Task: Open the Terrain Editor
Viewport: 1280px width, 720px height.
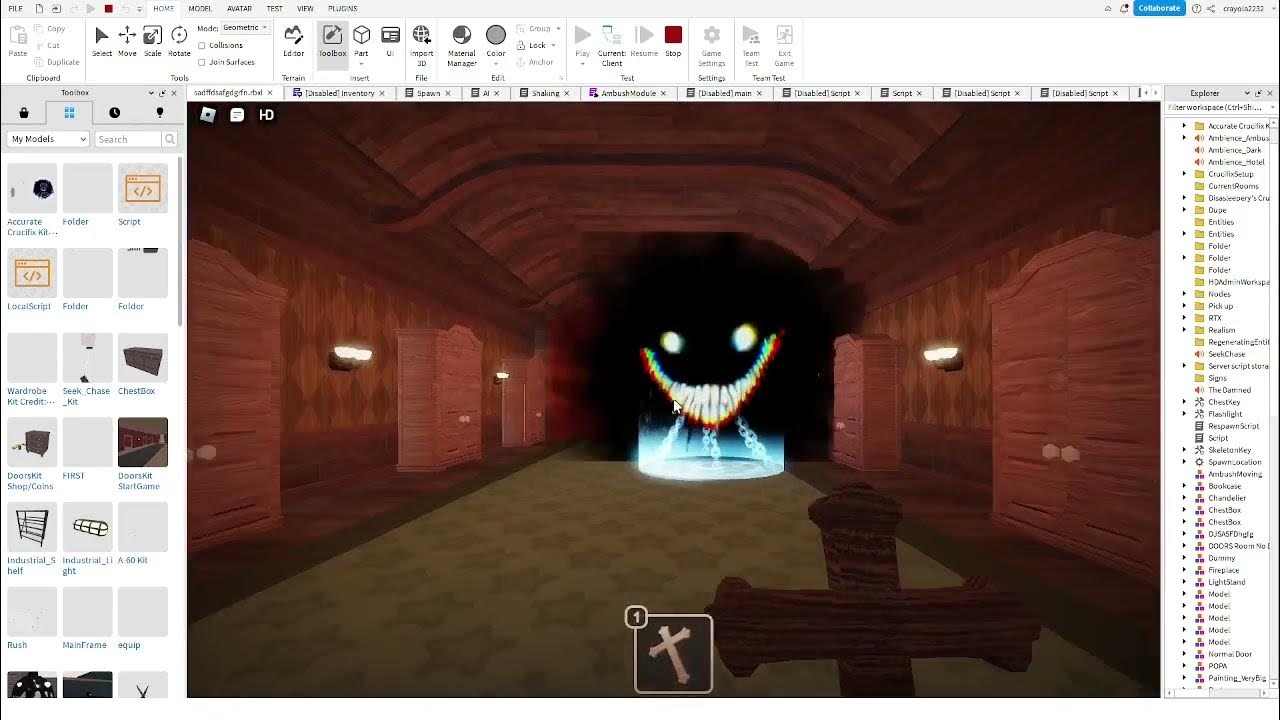Action: [293, 41]
